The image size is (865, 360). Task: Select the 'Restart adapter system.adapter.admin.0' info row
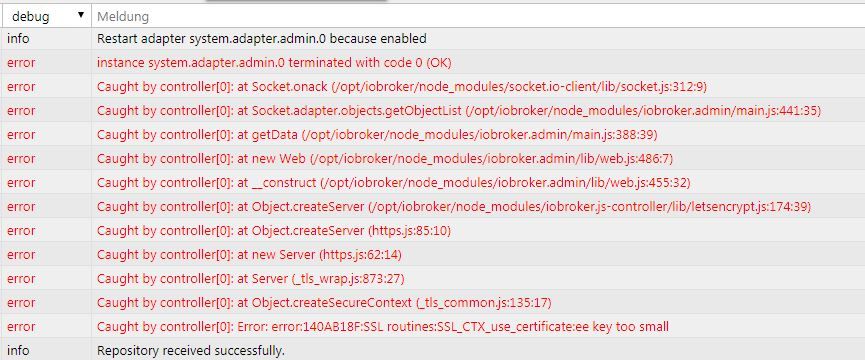[x=432, y=39]
